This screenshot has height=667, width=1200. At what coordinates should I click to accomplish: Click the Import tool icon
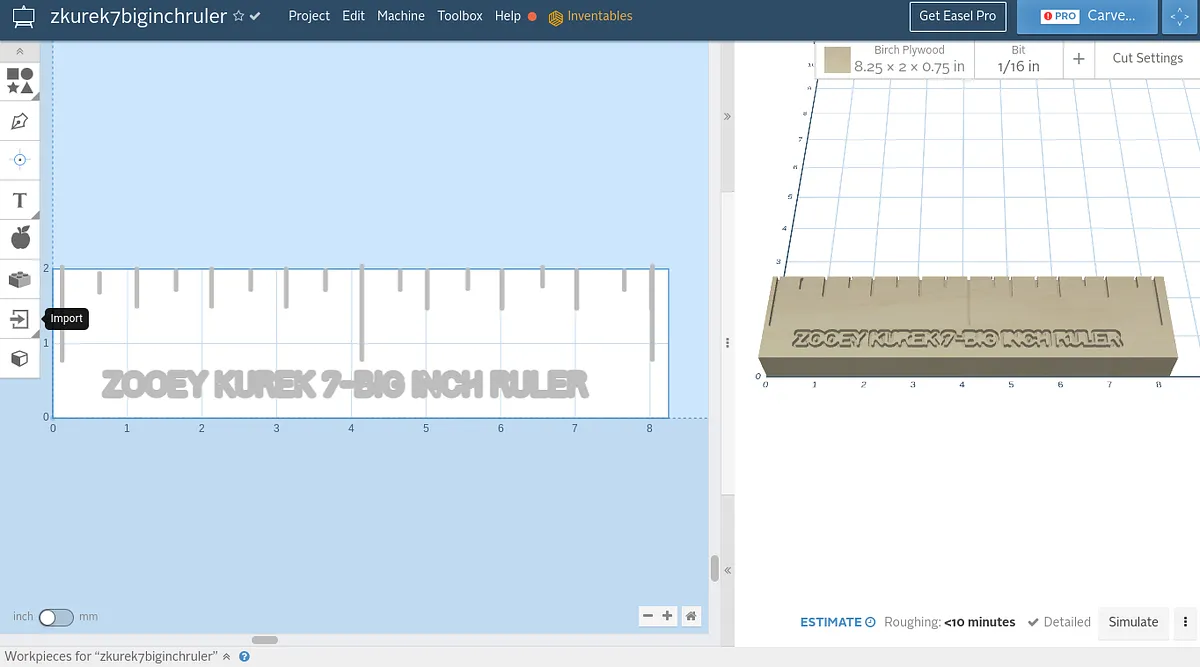(19, 319)
